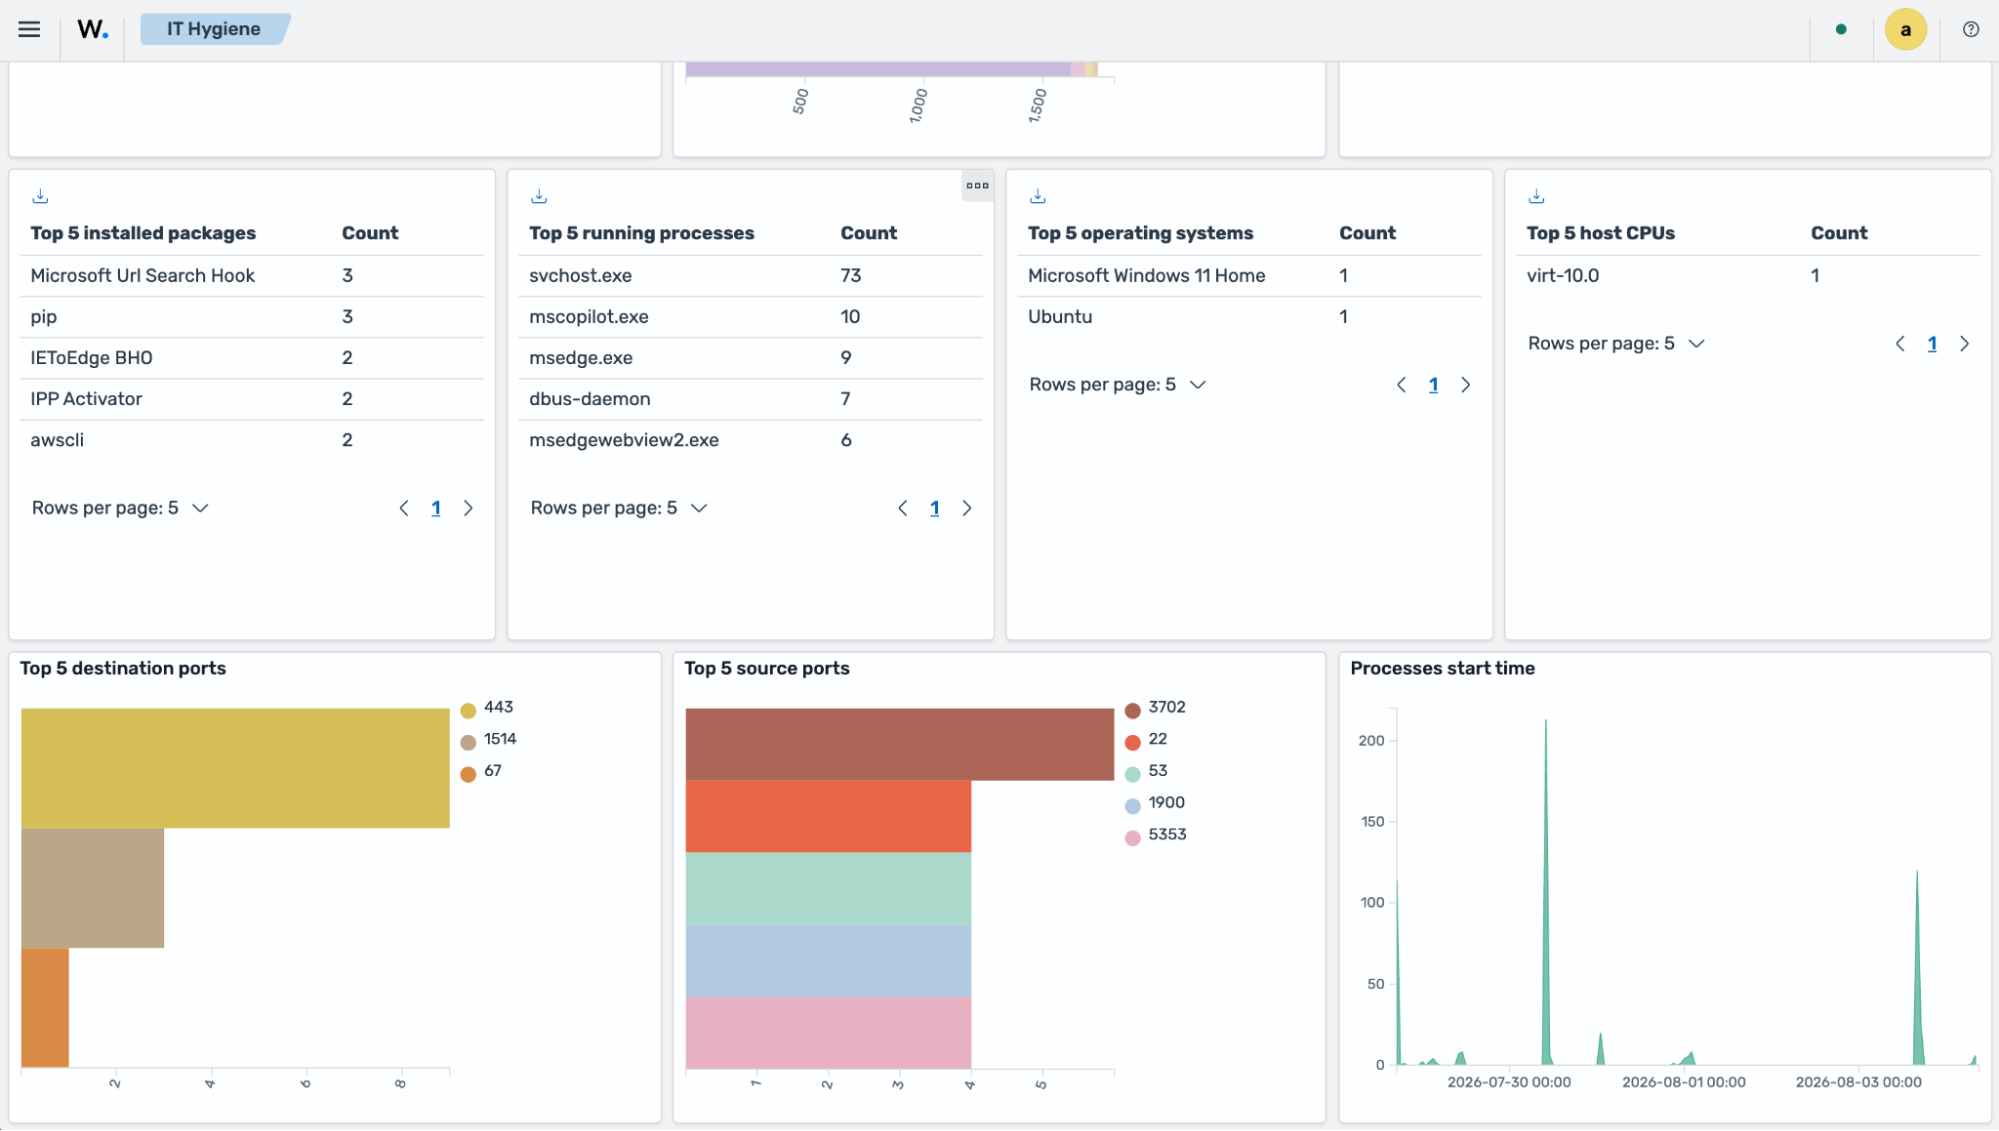The image size is (1999, 1131).
Task: Click the tan 1514 destination port bar
Action: [x=92, y=888]
